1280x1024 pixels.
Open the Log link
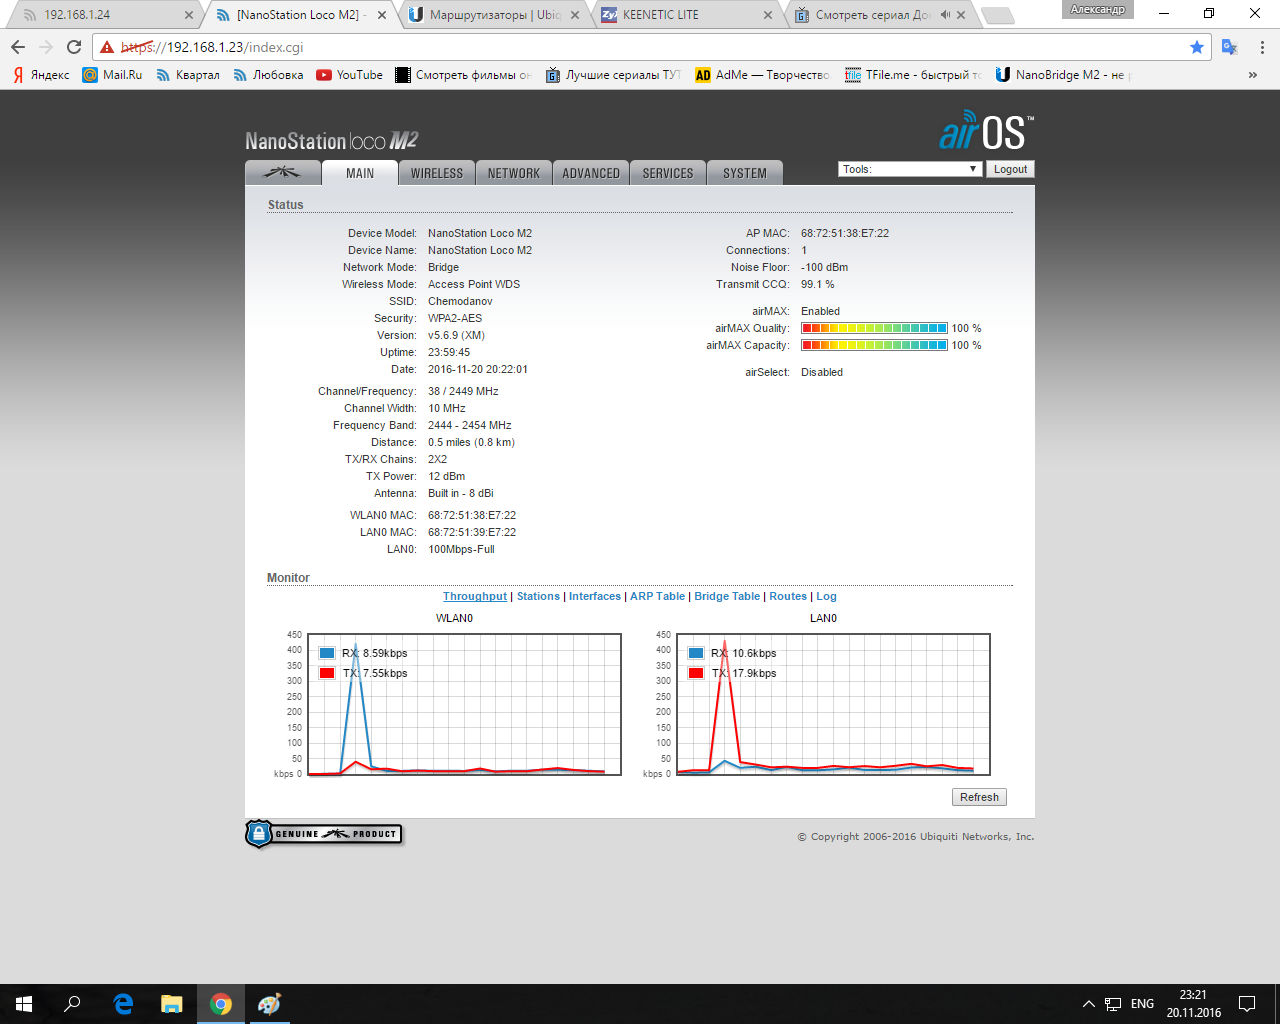pos(826,596)
